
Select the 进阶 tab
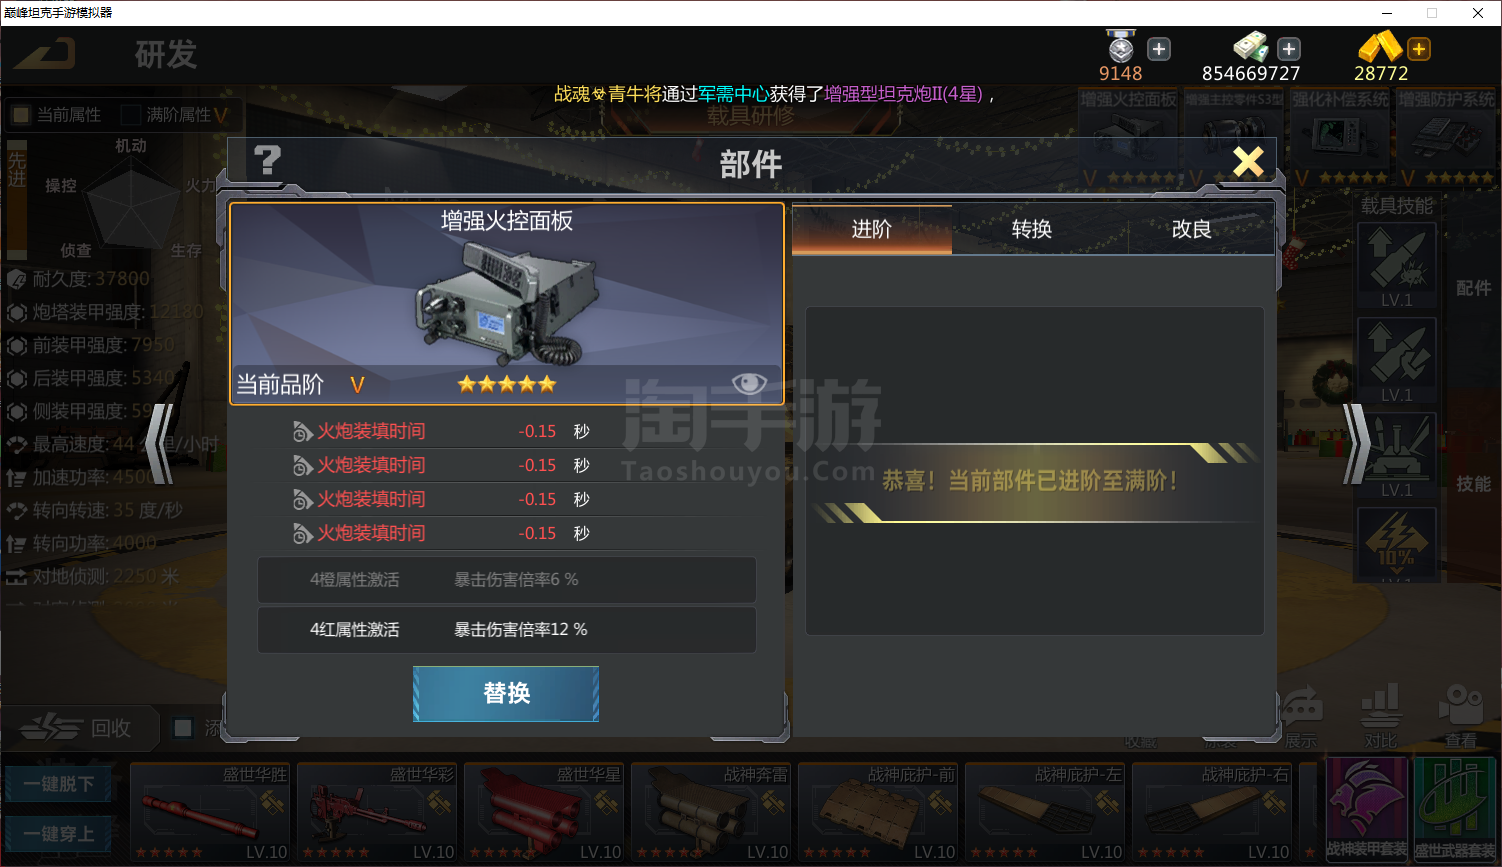click(x=872, y=229)
